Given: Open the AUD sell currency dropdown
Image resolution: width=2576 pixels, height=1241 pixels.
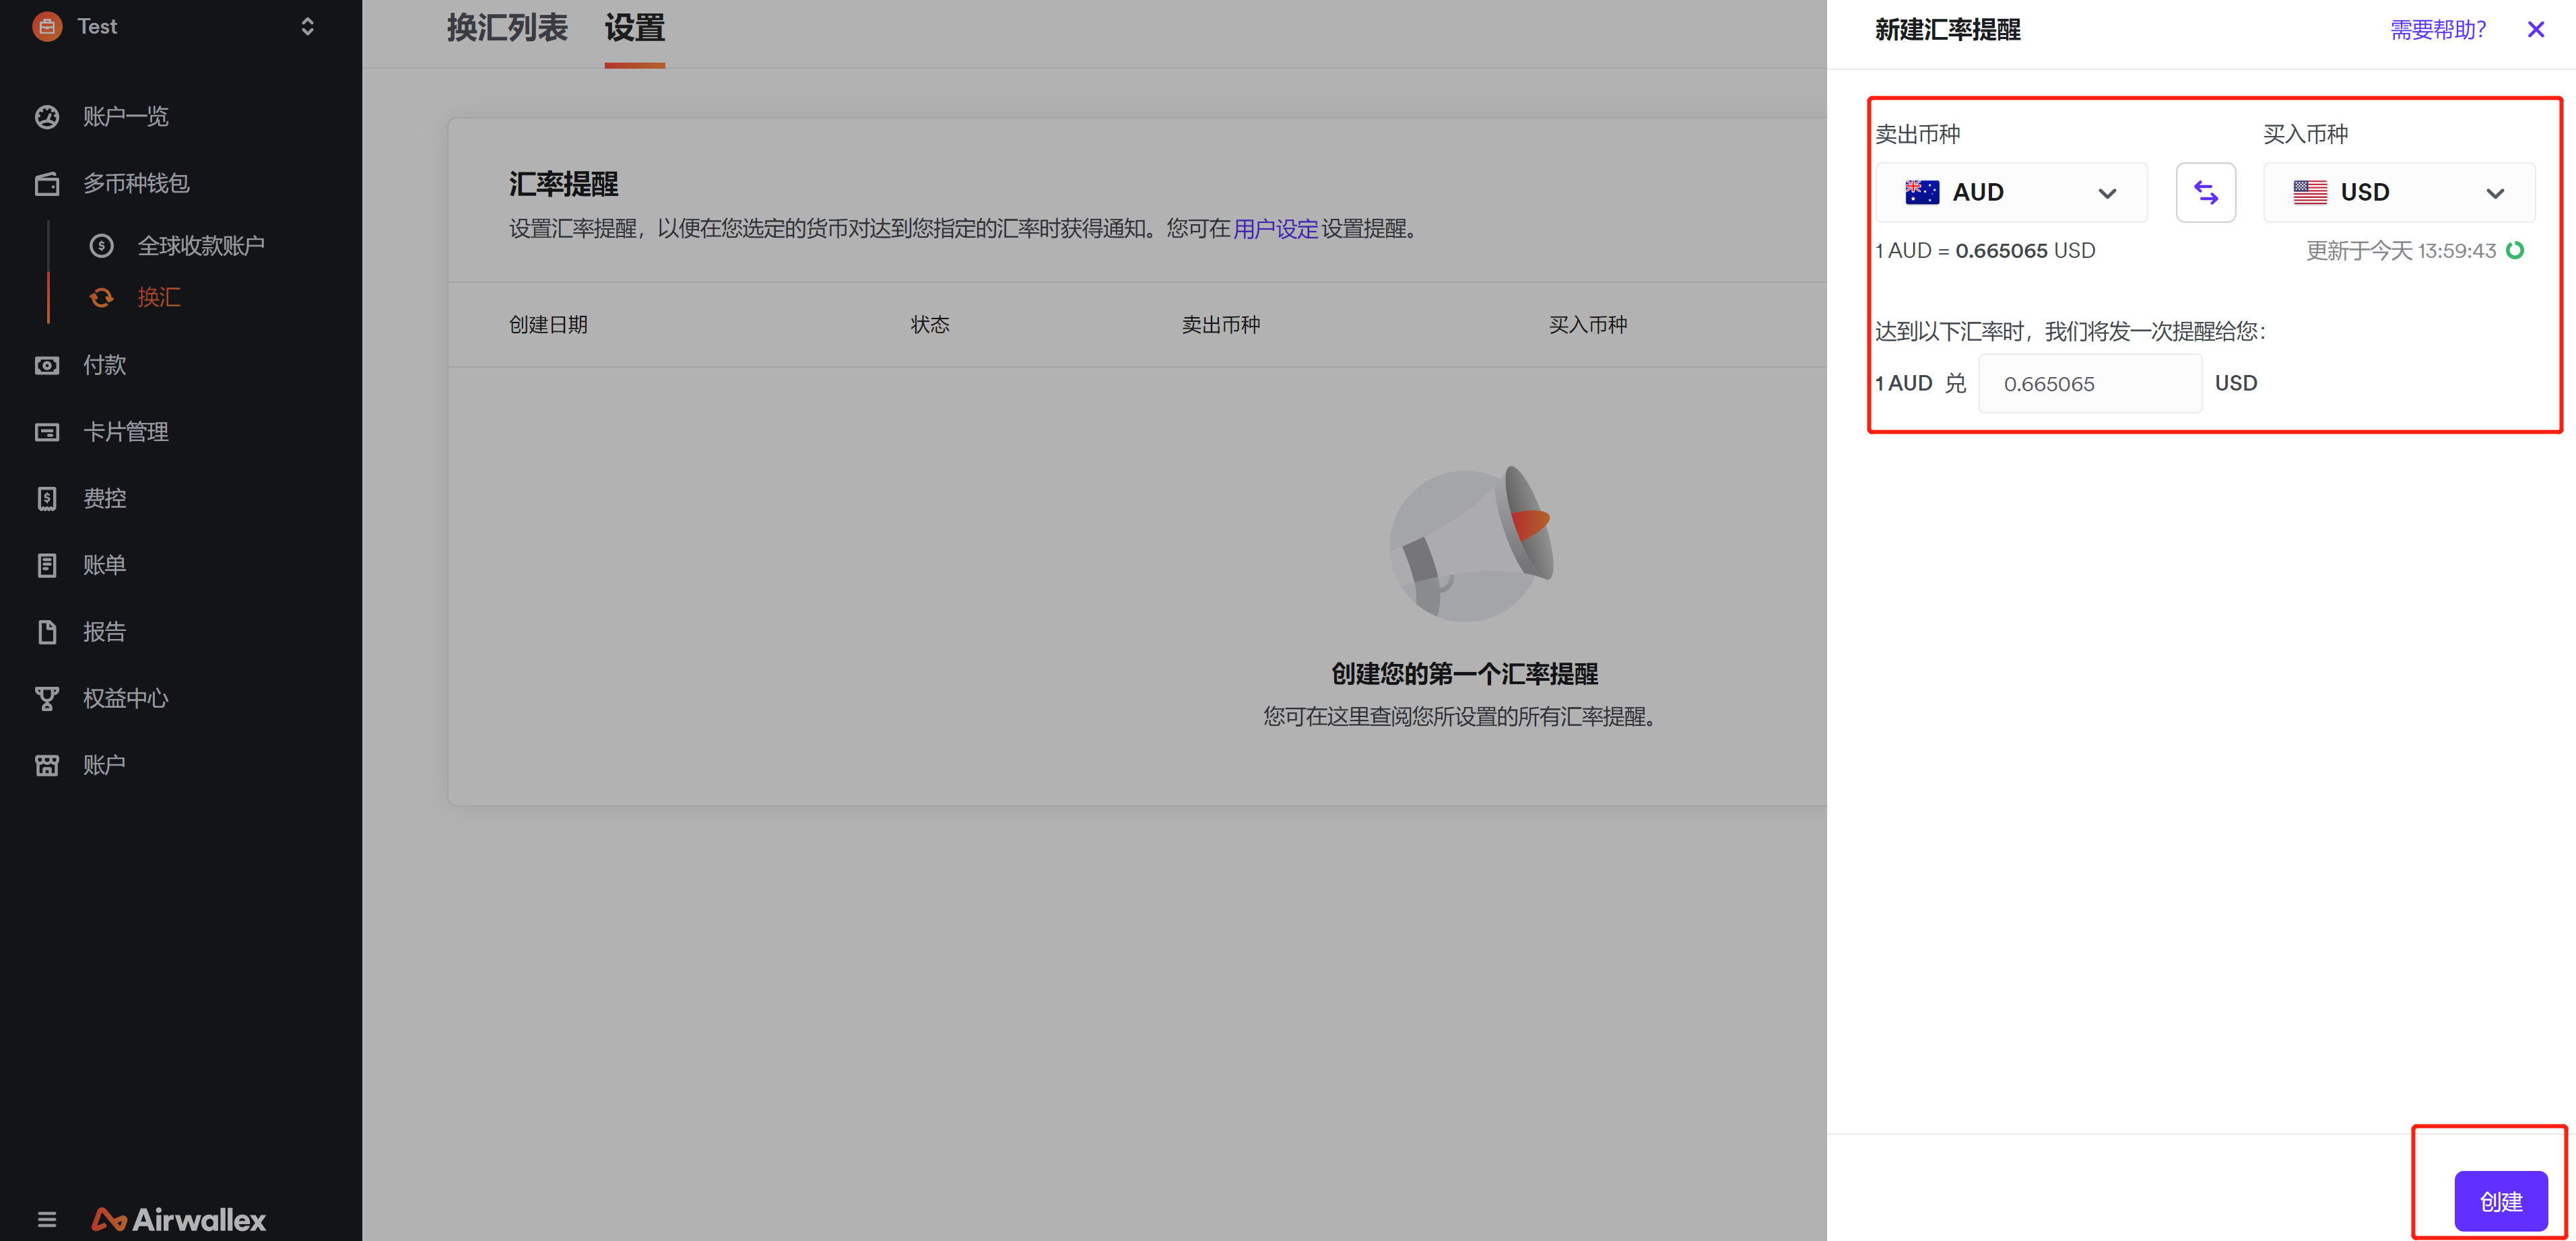Looking at the screenshot, I should coord(2010,192).
